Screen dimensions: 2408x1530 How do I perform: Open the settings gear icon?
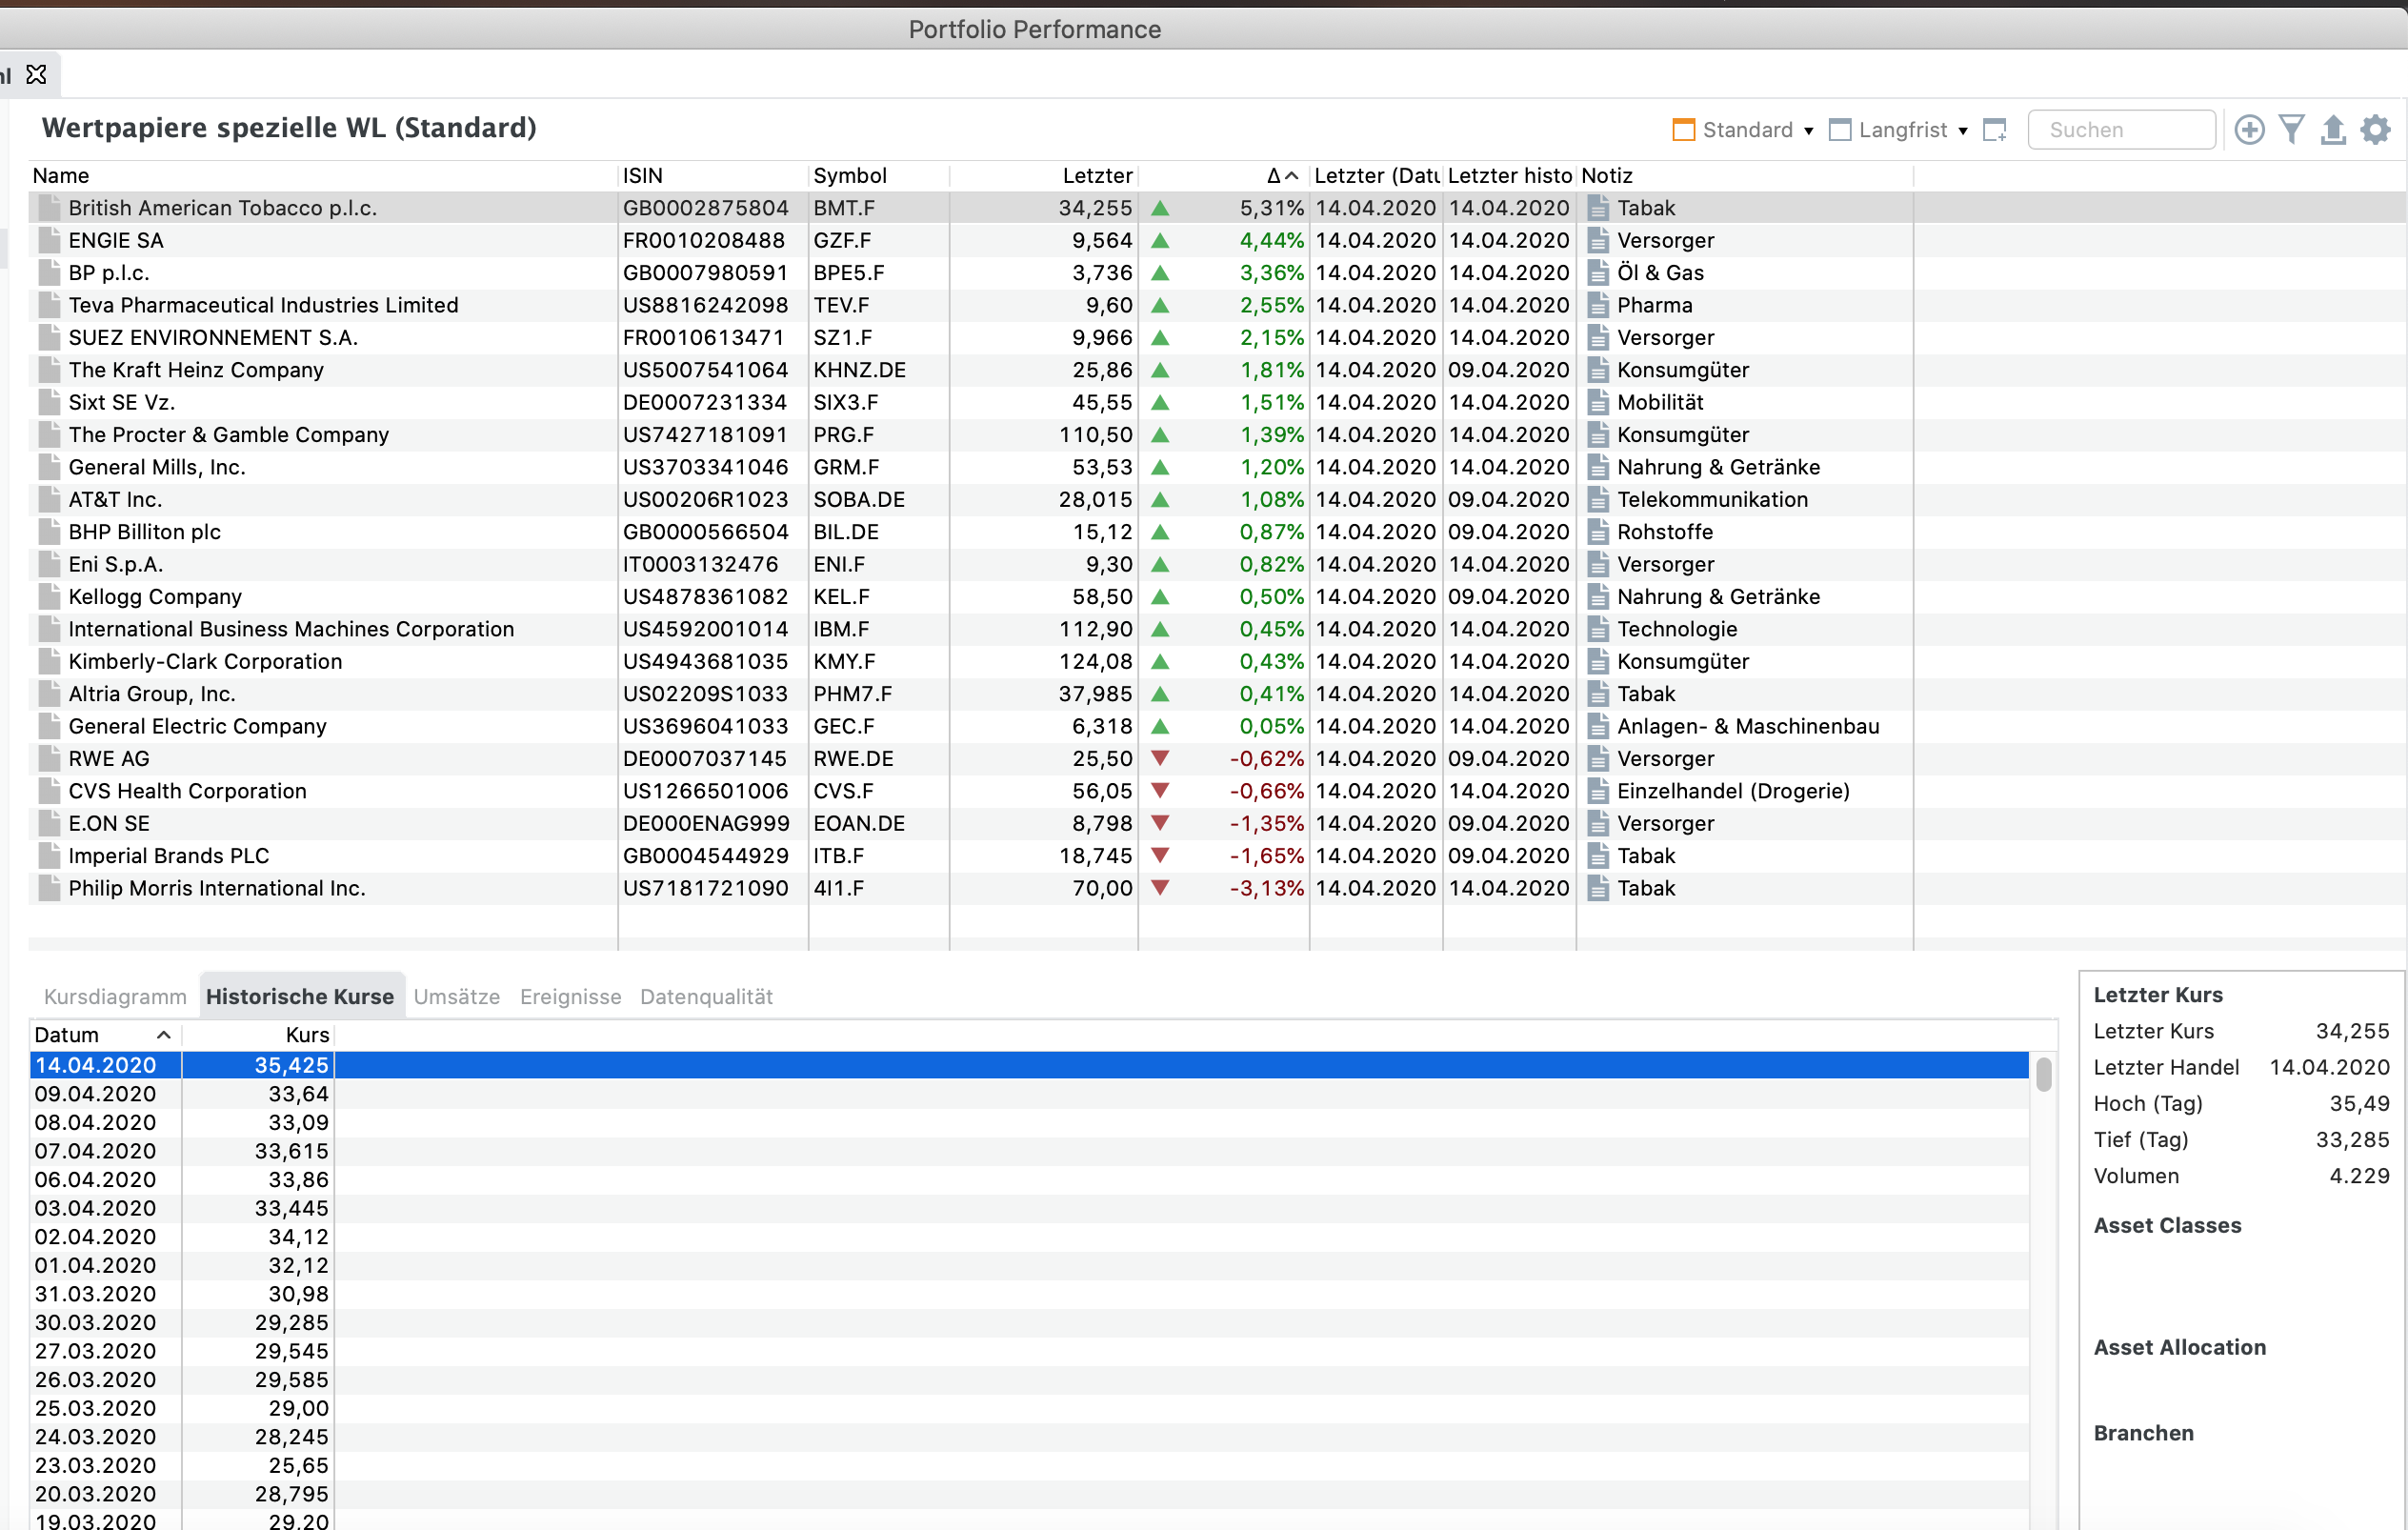[2375, 130]
